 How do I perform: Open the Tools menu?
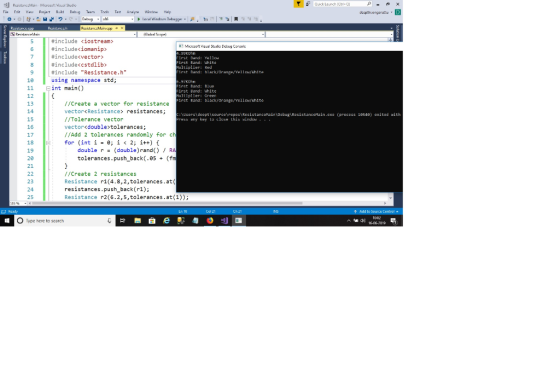click(x=104, y=12)
